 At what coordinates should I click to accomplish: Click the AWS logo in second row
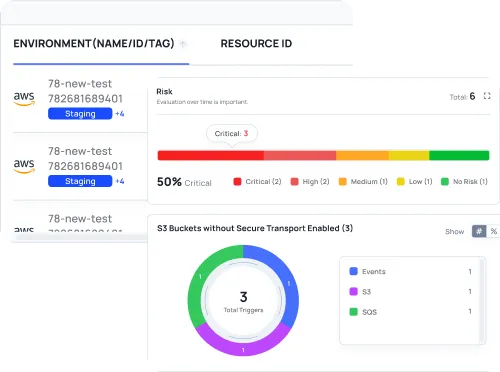click(24, 166)
